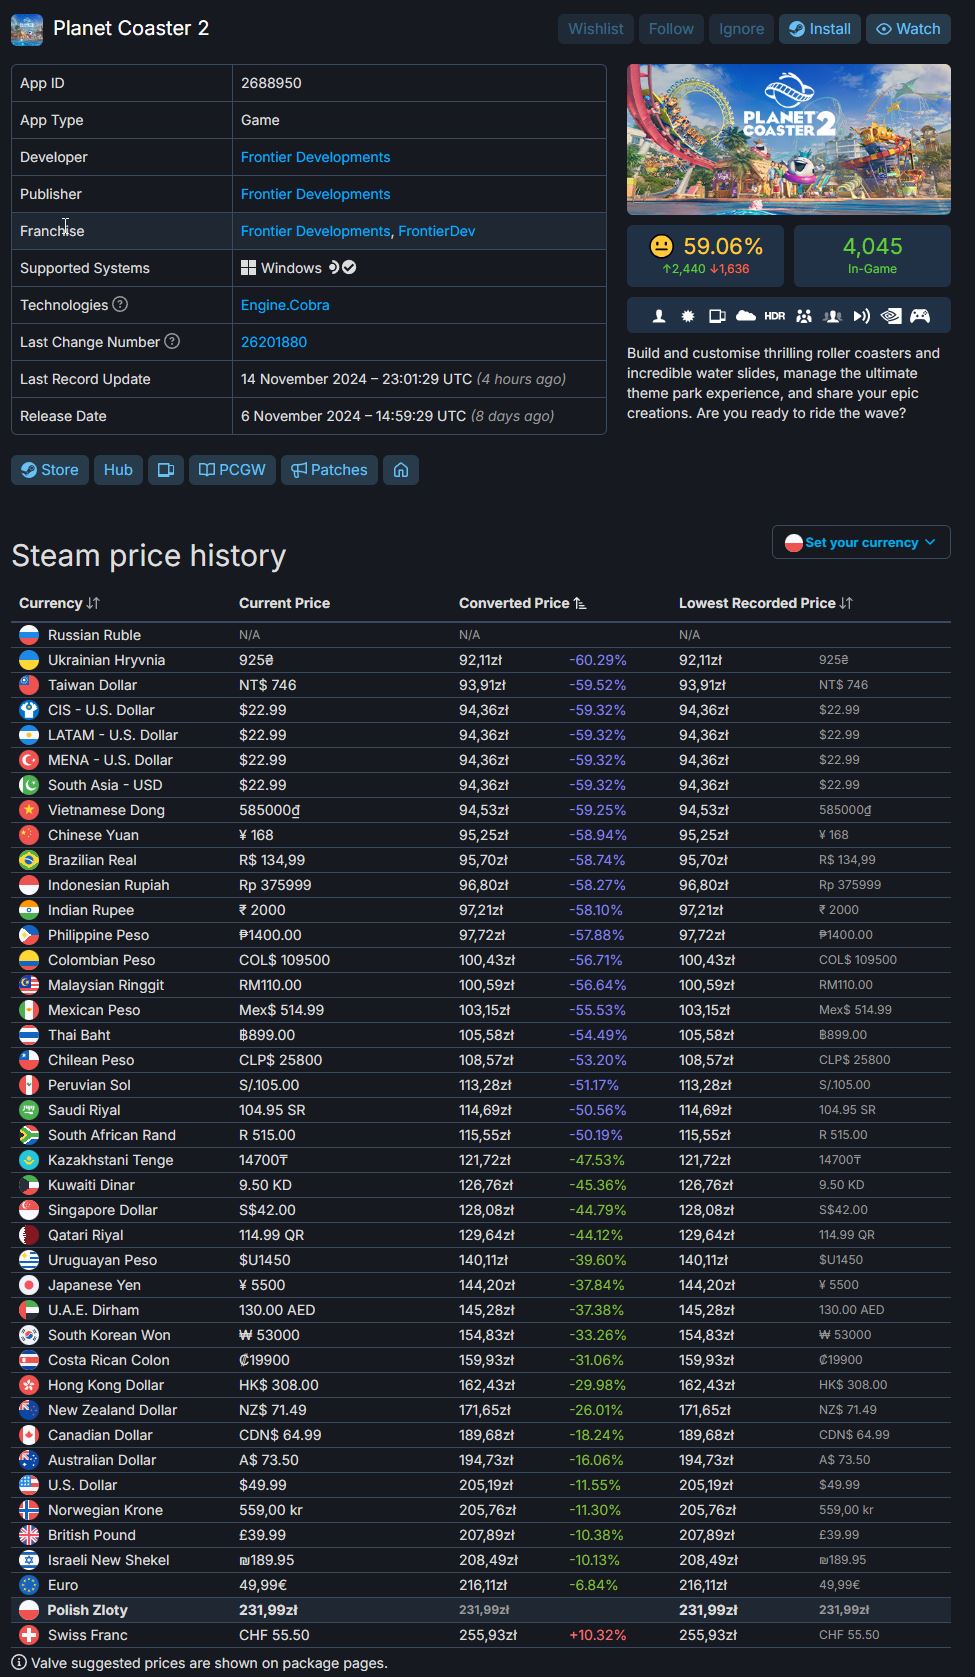Viewport: 975px width, 1677px height.
Task: Click the help icon next to Last Change Number
Action: pyautogui.click(x=172, y=341)
